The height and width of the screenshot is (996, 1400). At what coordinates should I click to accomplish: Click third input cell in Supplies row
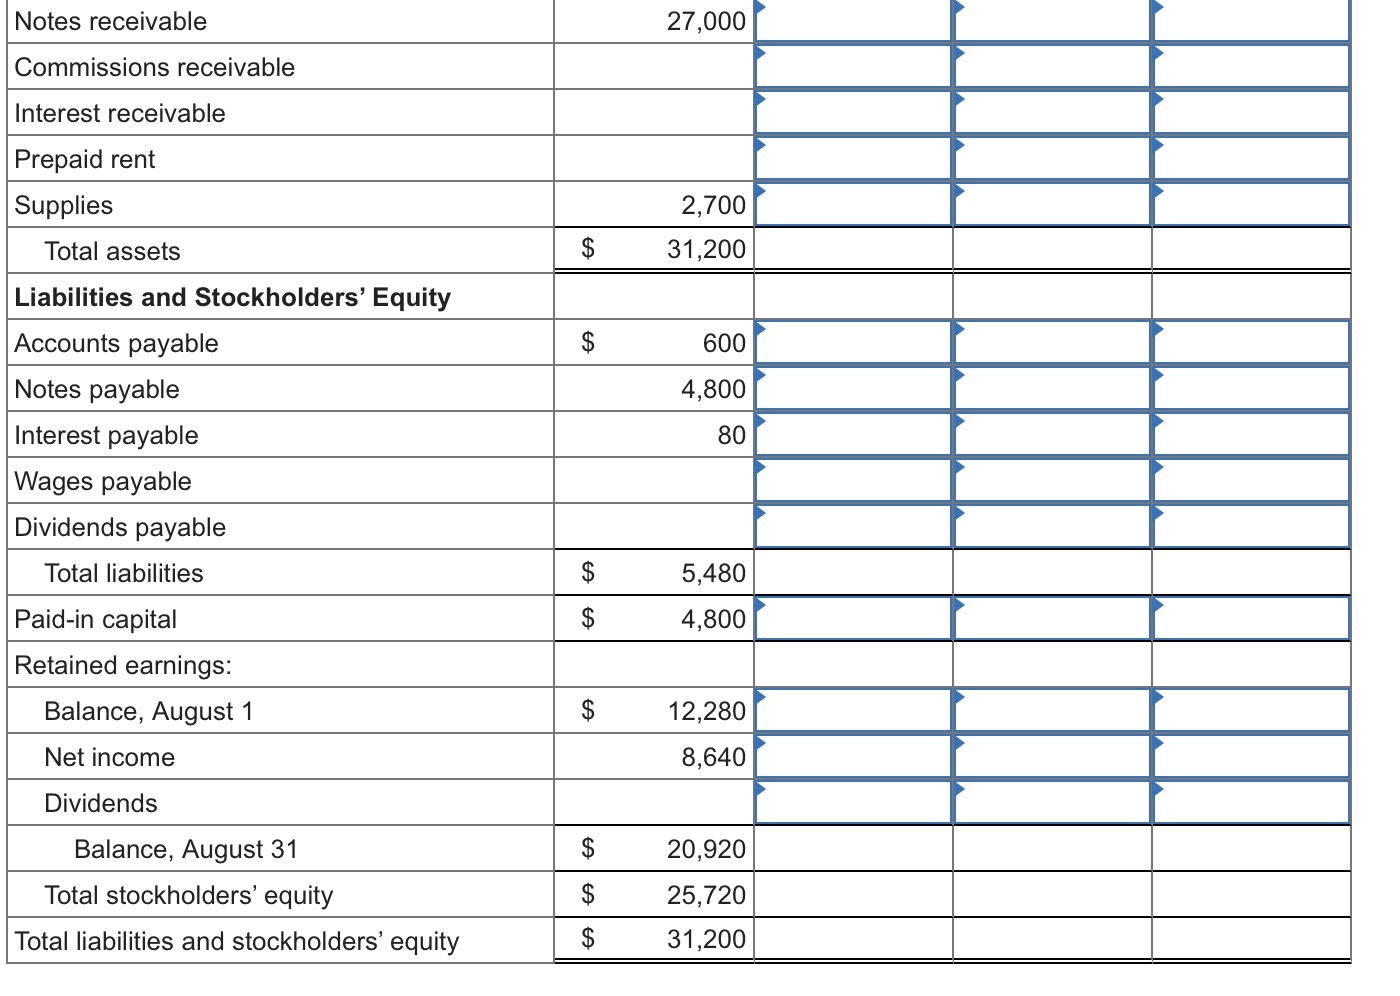(1251, 204)
